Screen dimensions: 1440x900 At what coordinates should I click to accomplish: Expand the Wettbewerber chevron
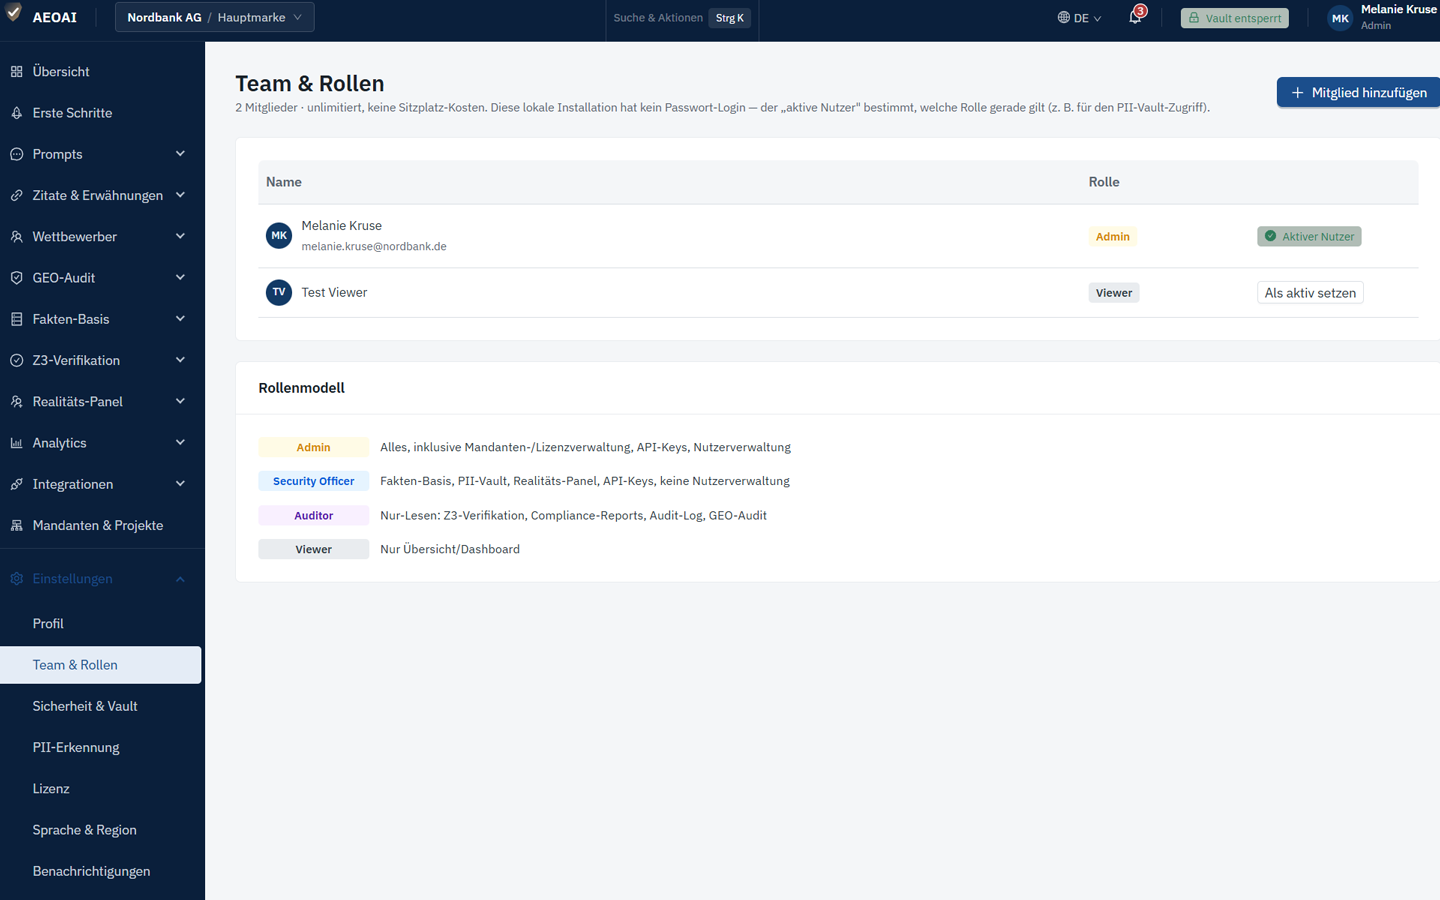coord(180,237)
